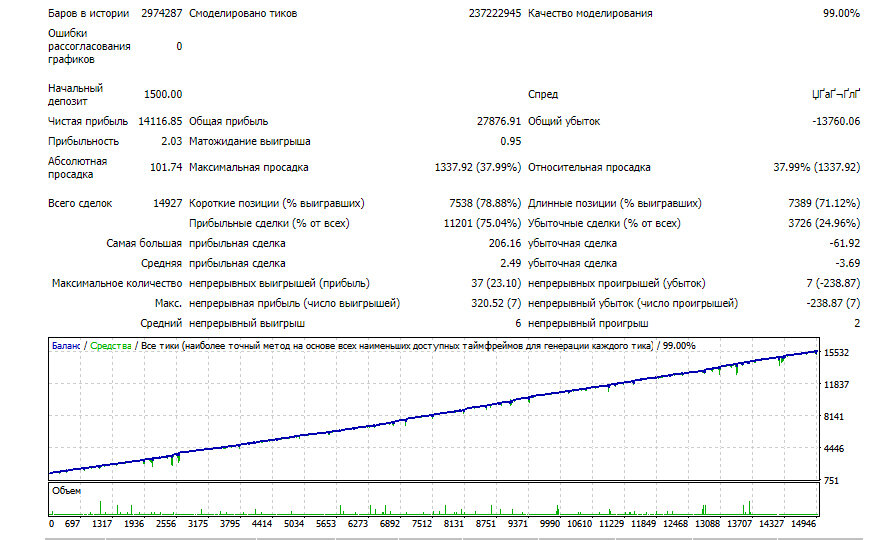Click the 10610 x-axis trade label

pyautogui.click(x=580, y=524)
